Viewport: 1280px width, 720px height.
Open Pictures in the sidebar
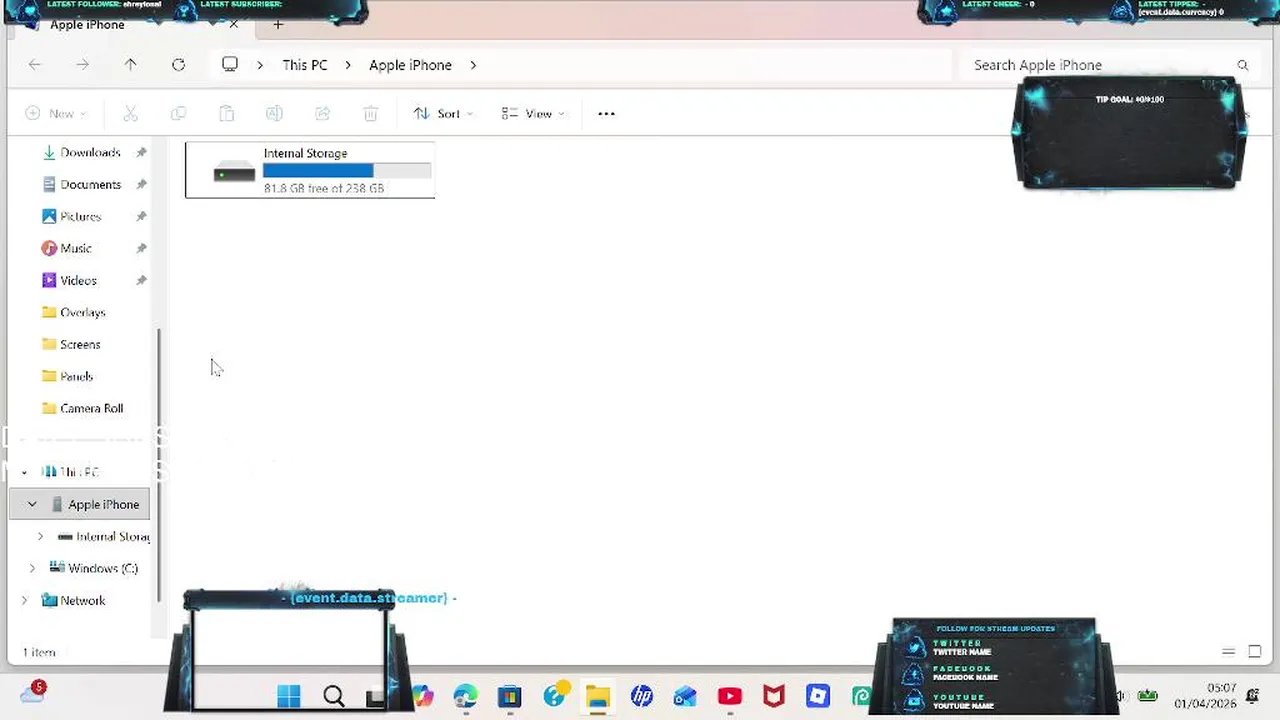(80, 217)
